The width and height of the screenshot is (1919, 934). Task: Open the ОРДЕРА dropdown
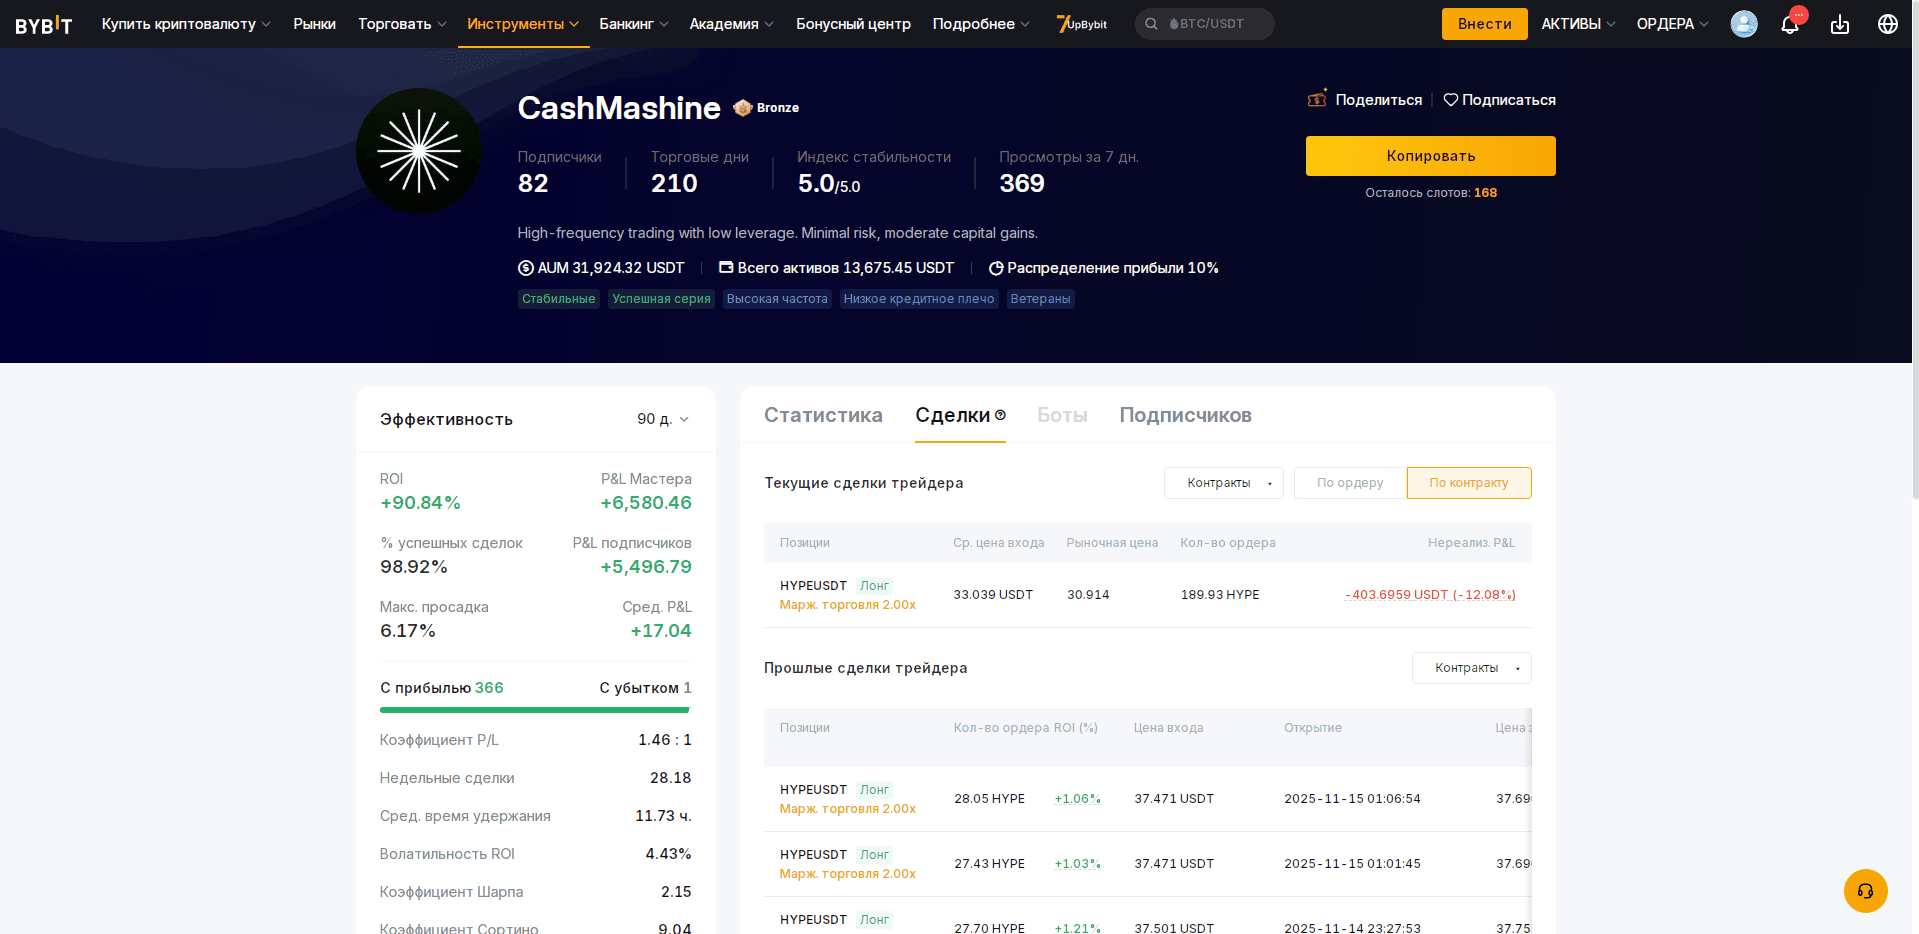pyautogui.click(x=1672, y=24)
